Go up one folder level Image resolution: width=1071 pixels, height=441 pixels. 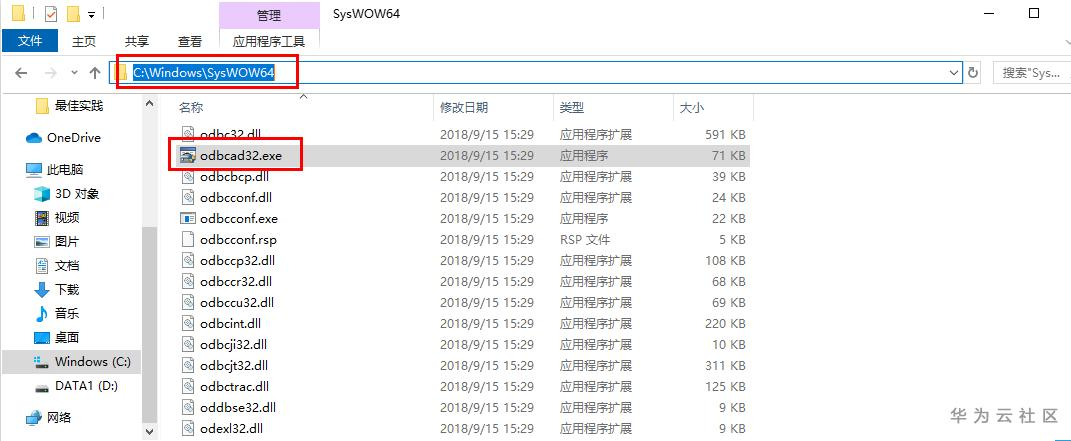[x=95, y=73]
